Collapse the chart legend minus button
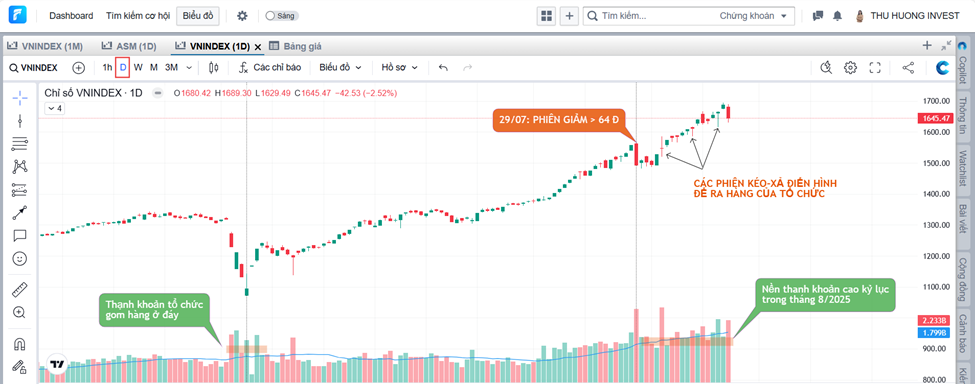 (158, 93)
